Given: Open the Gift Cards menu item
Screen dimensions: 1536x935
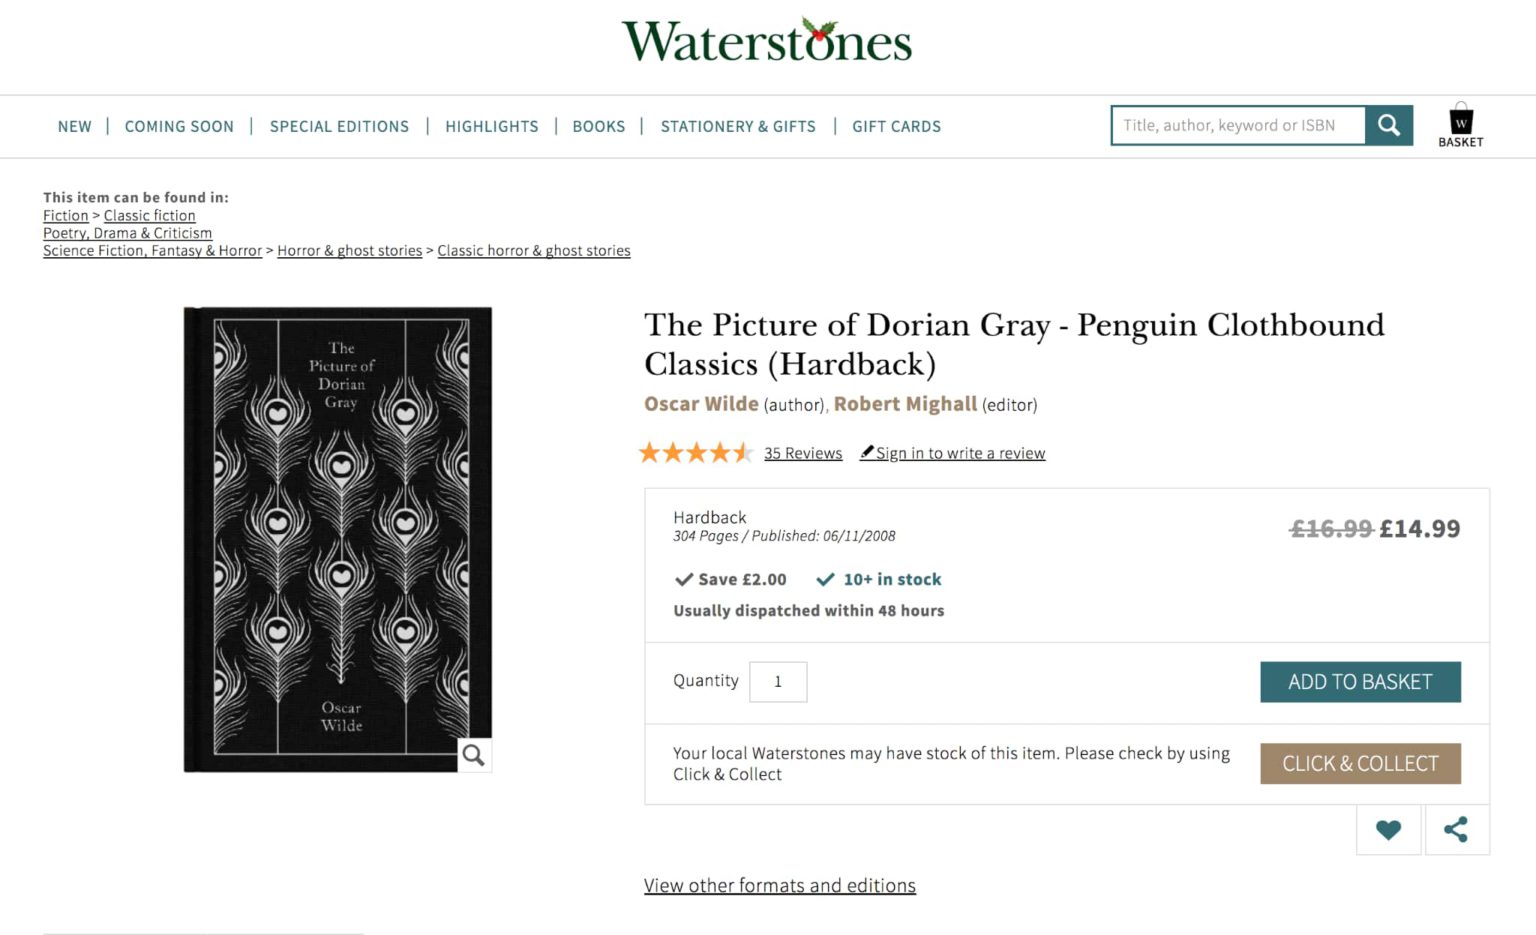Looking at the screenshot, I should tap(896, 127).
